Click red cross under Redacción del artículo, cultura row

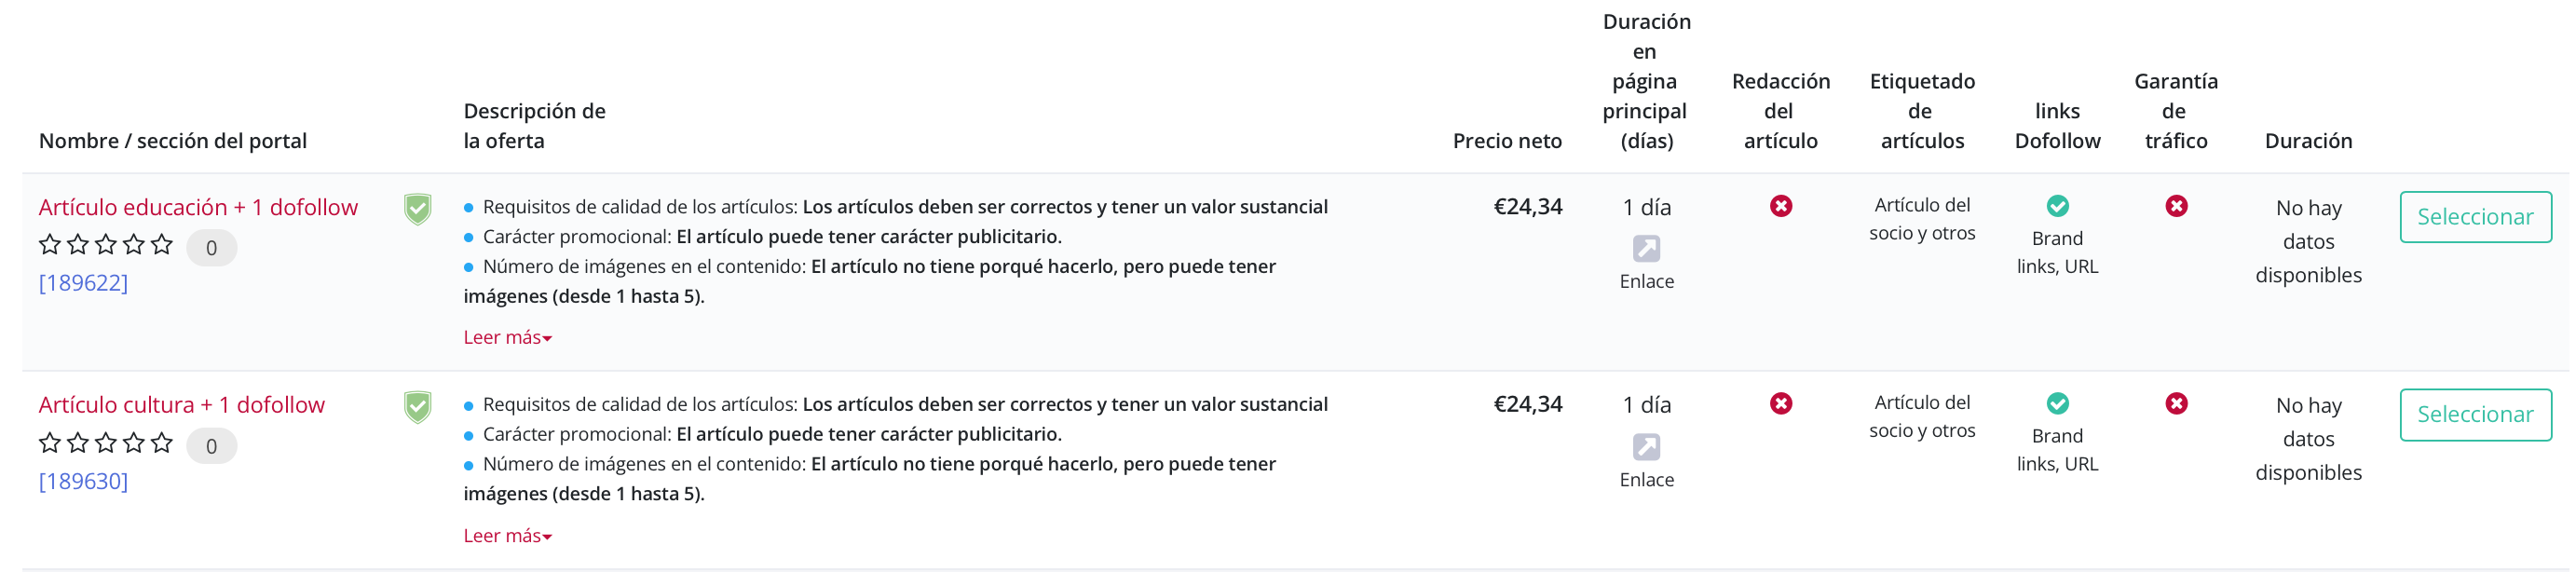1781,403
